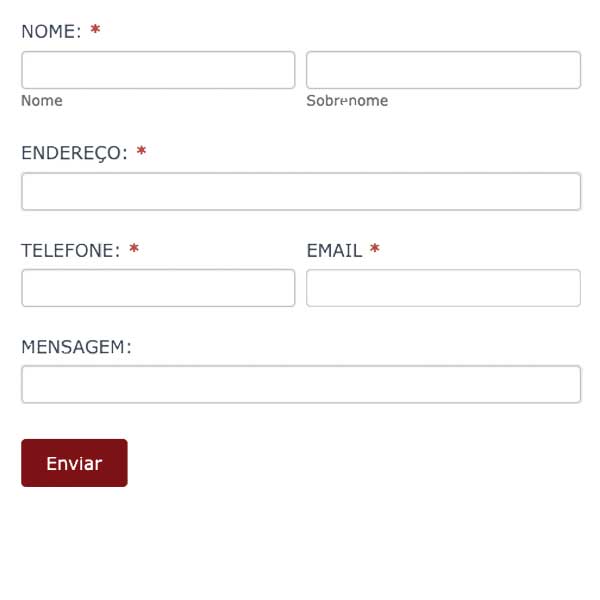Click the TELEFONE label text
Image resolution: width=600 pixels, height=600 pixels.
point(70,251)
